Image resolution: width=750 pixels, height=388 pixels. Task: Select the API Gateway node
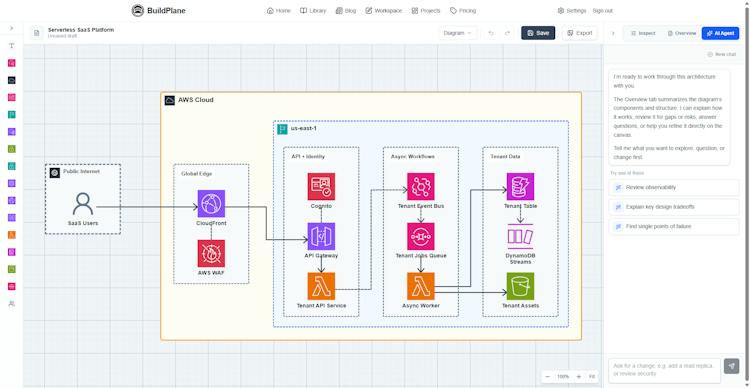[321, 236]
